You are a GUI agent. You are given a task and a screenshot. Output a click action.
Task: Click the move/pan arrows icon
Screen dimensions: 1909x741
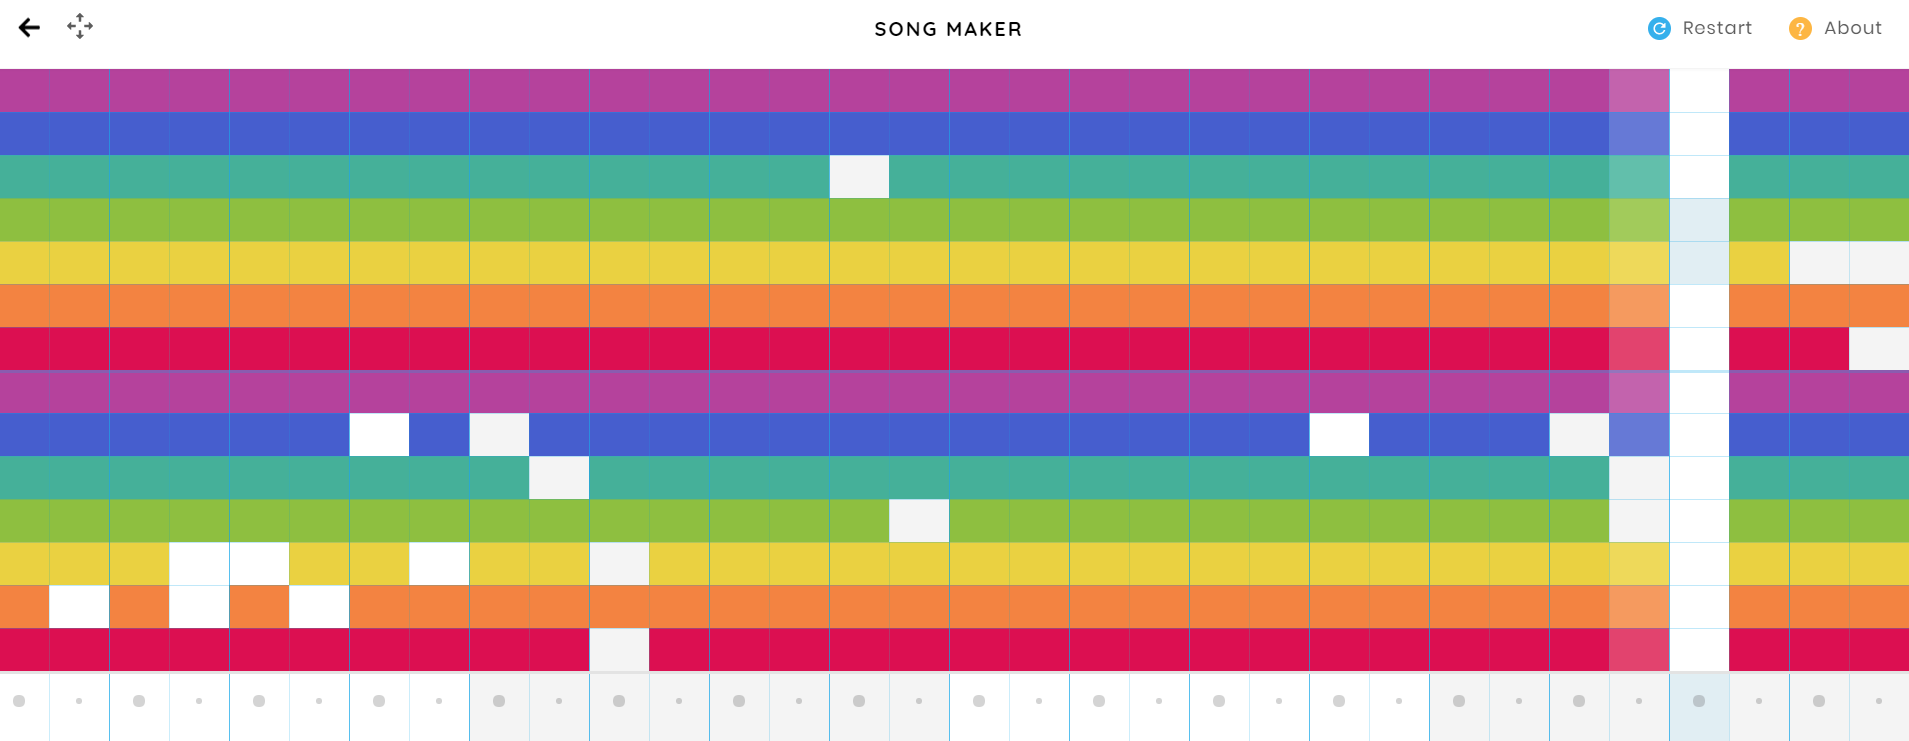tap(80, 26)
